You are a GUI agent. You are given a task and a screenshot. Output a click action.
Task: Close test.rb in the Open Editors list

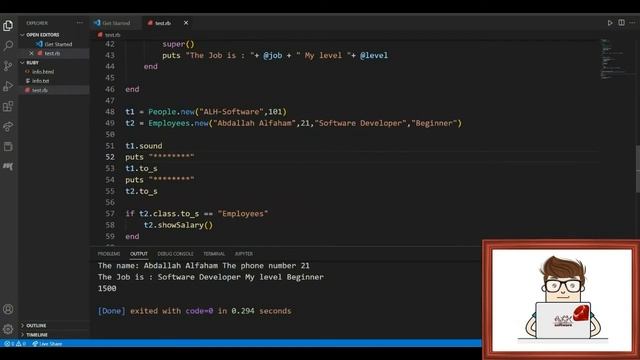(31, 53)
